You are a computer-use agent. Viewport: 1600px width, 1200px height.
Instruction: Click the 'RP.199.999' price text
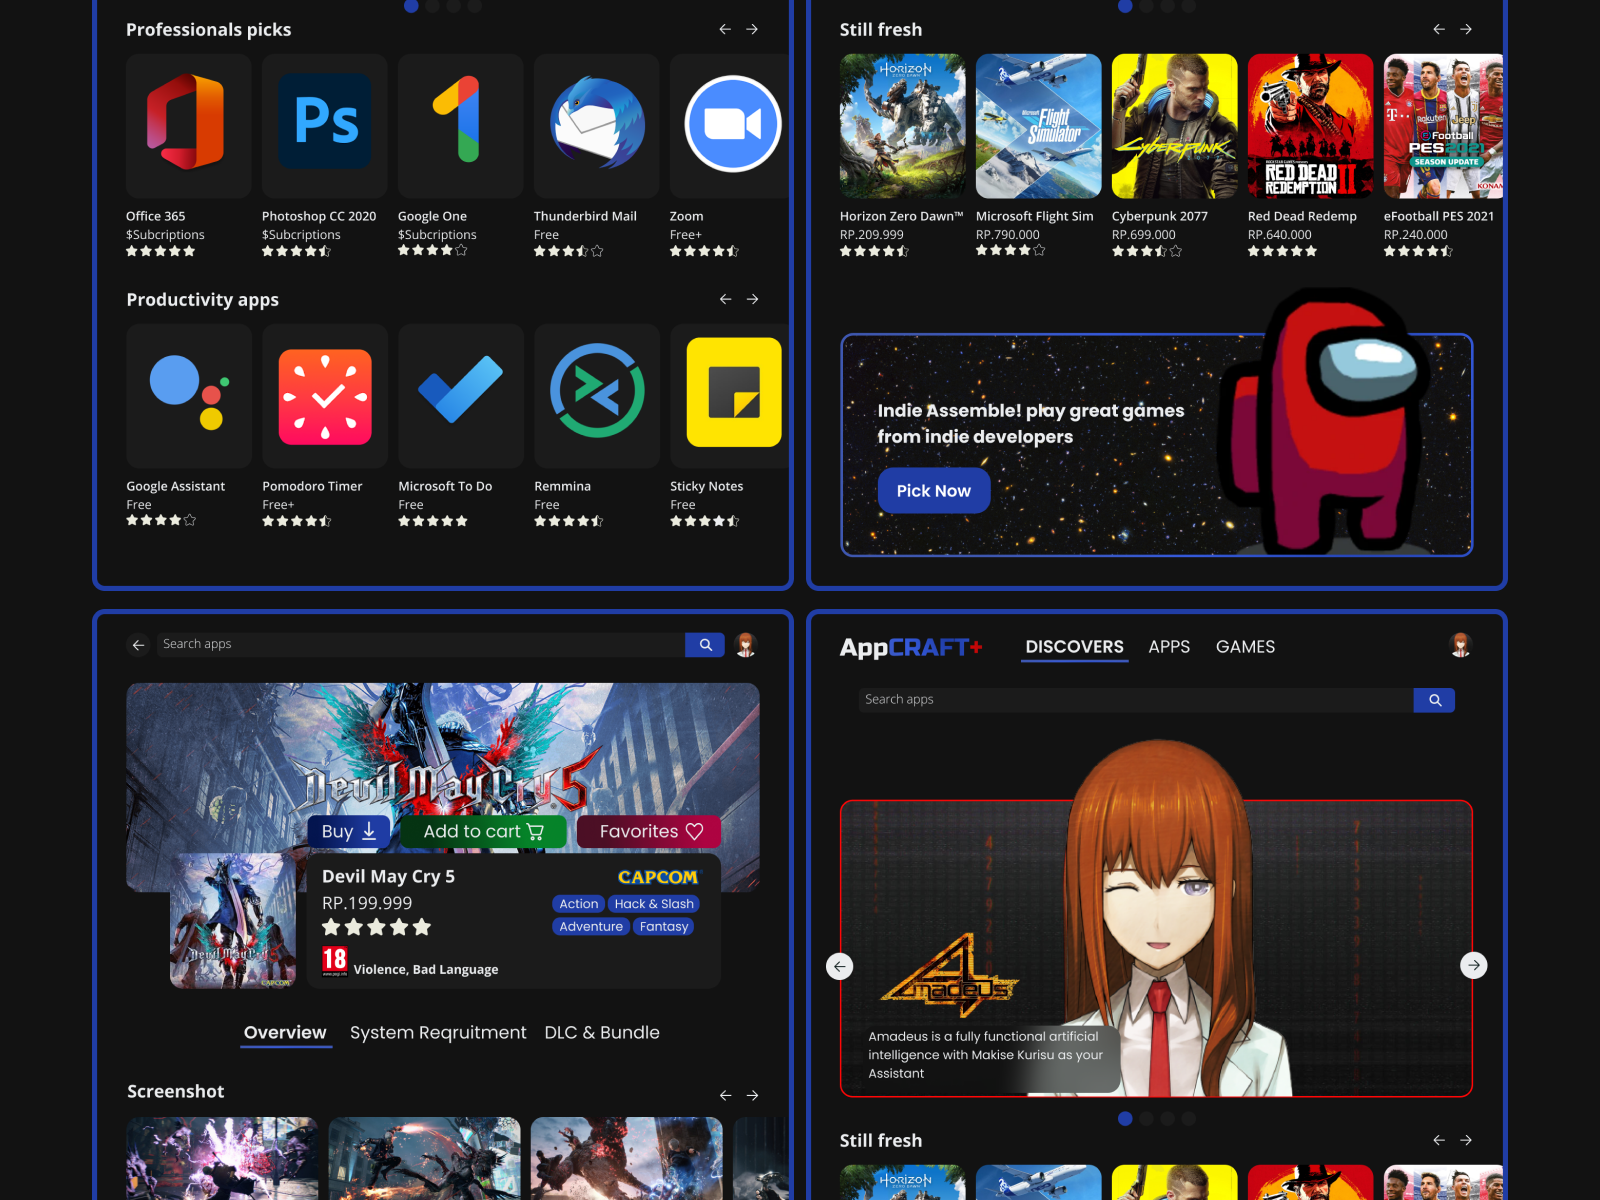pyautogui.click(x=367, y=903)
